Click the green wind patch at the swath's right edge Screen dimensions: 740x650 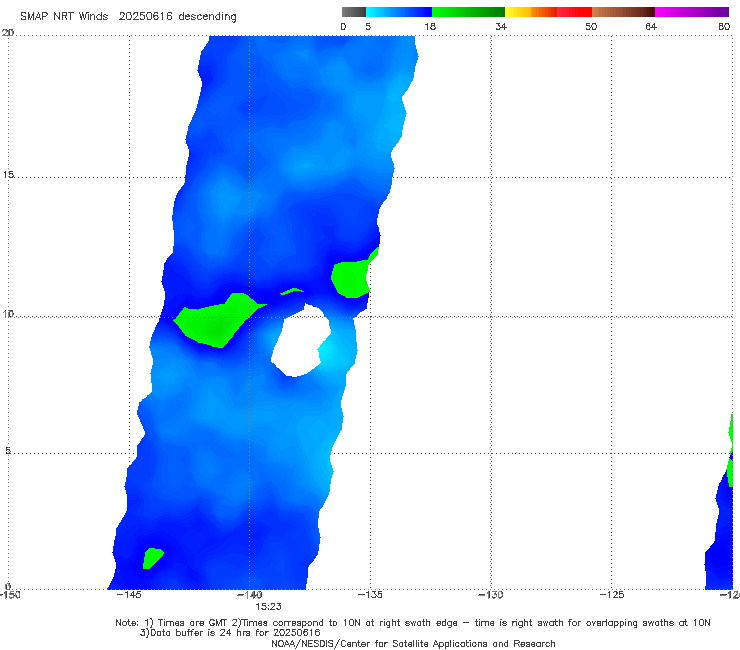352,279
